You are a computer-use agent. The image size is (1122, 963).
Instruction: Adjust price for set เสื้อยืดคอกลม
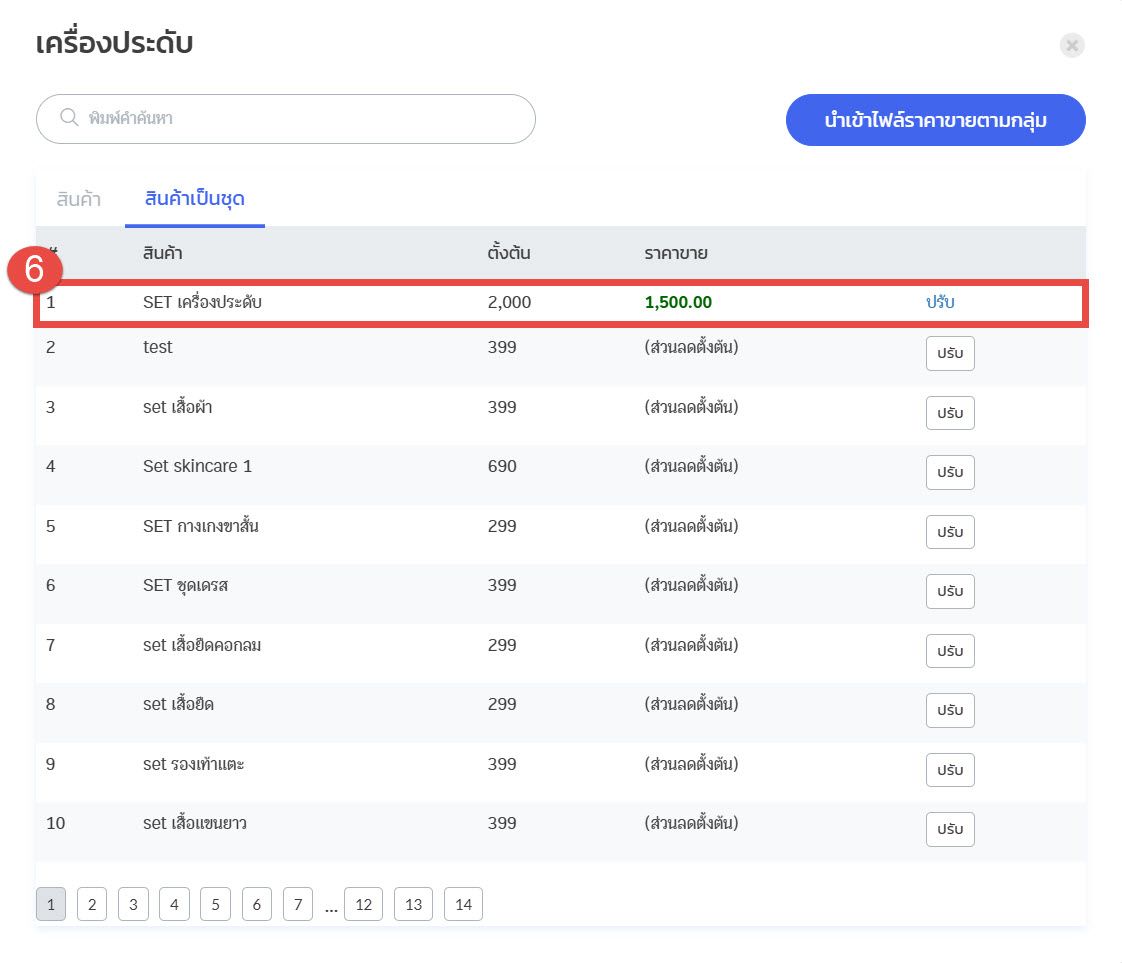pyautogui.click(x=949, y=651)
